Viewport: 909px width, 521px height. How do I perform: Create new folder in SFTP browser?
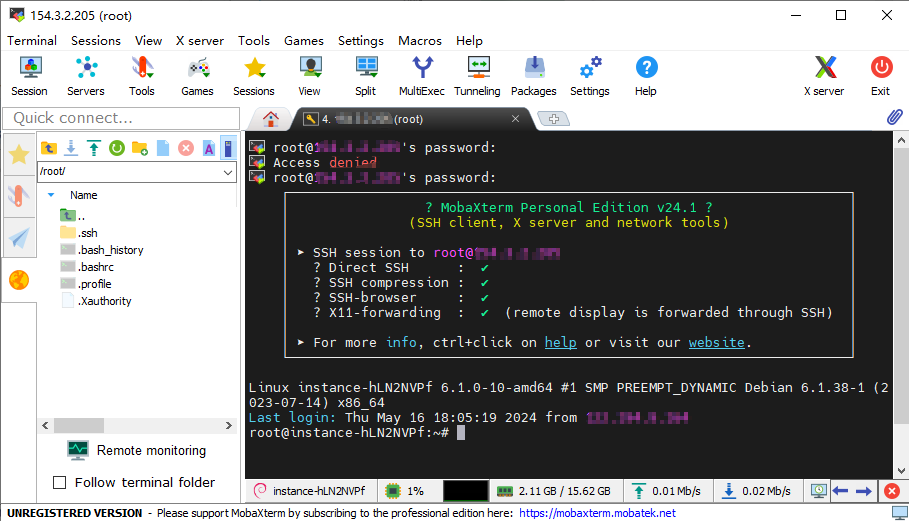[x=140, y=148]
